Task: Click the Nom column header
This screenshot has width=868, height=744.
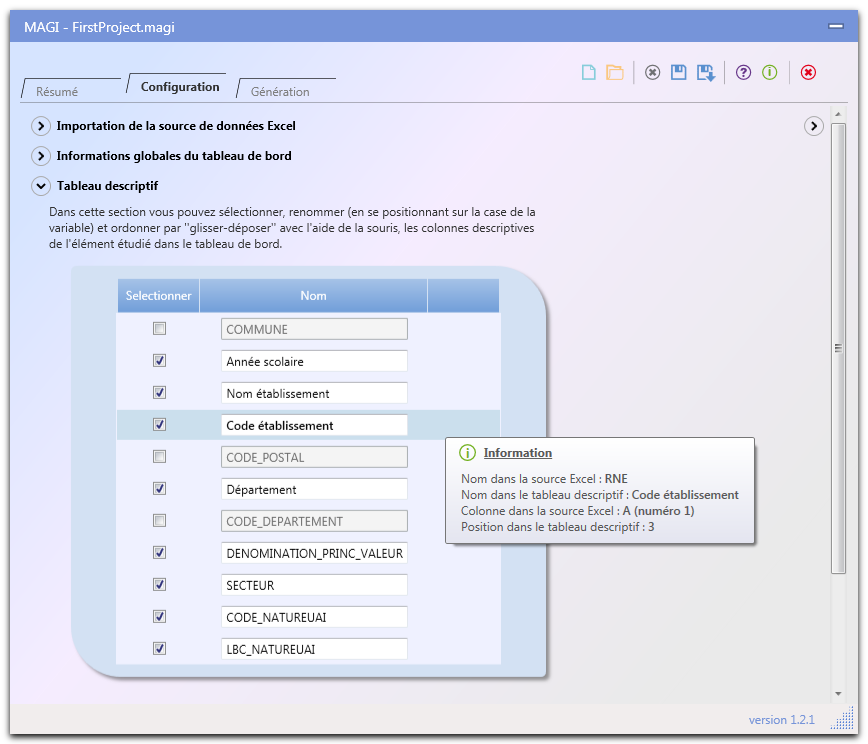Action: tap(313, 295)
